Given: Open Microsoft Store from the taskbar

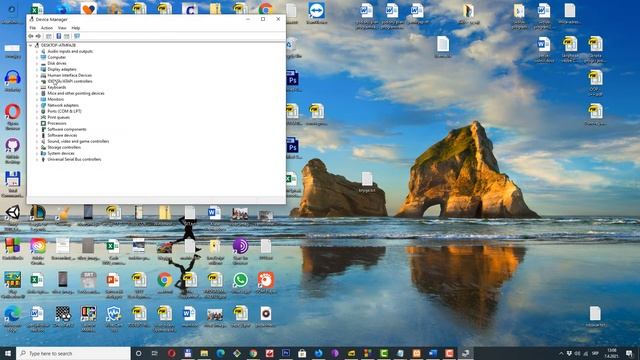Looking at the screenshot, I should (x=302, y=353).
